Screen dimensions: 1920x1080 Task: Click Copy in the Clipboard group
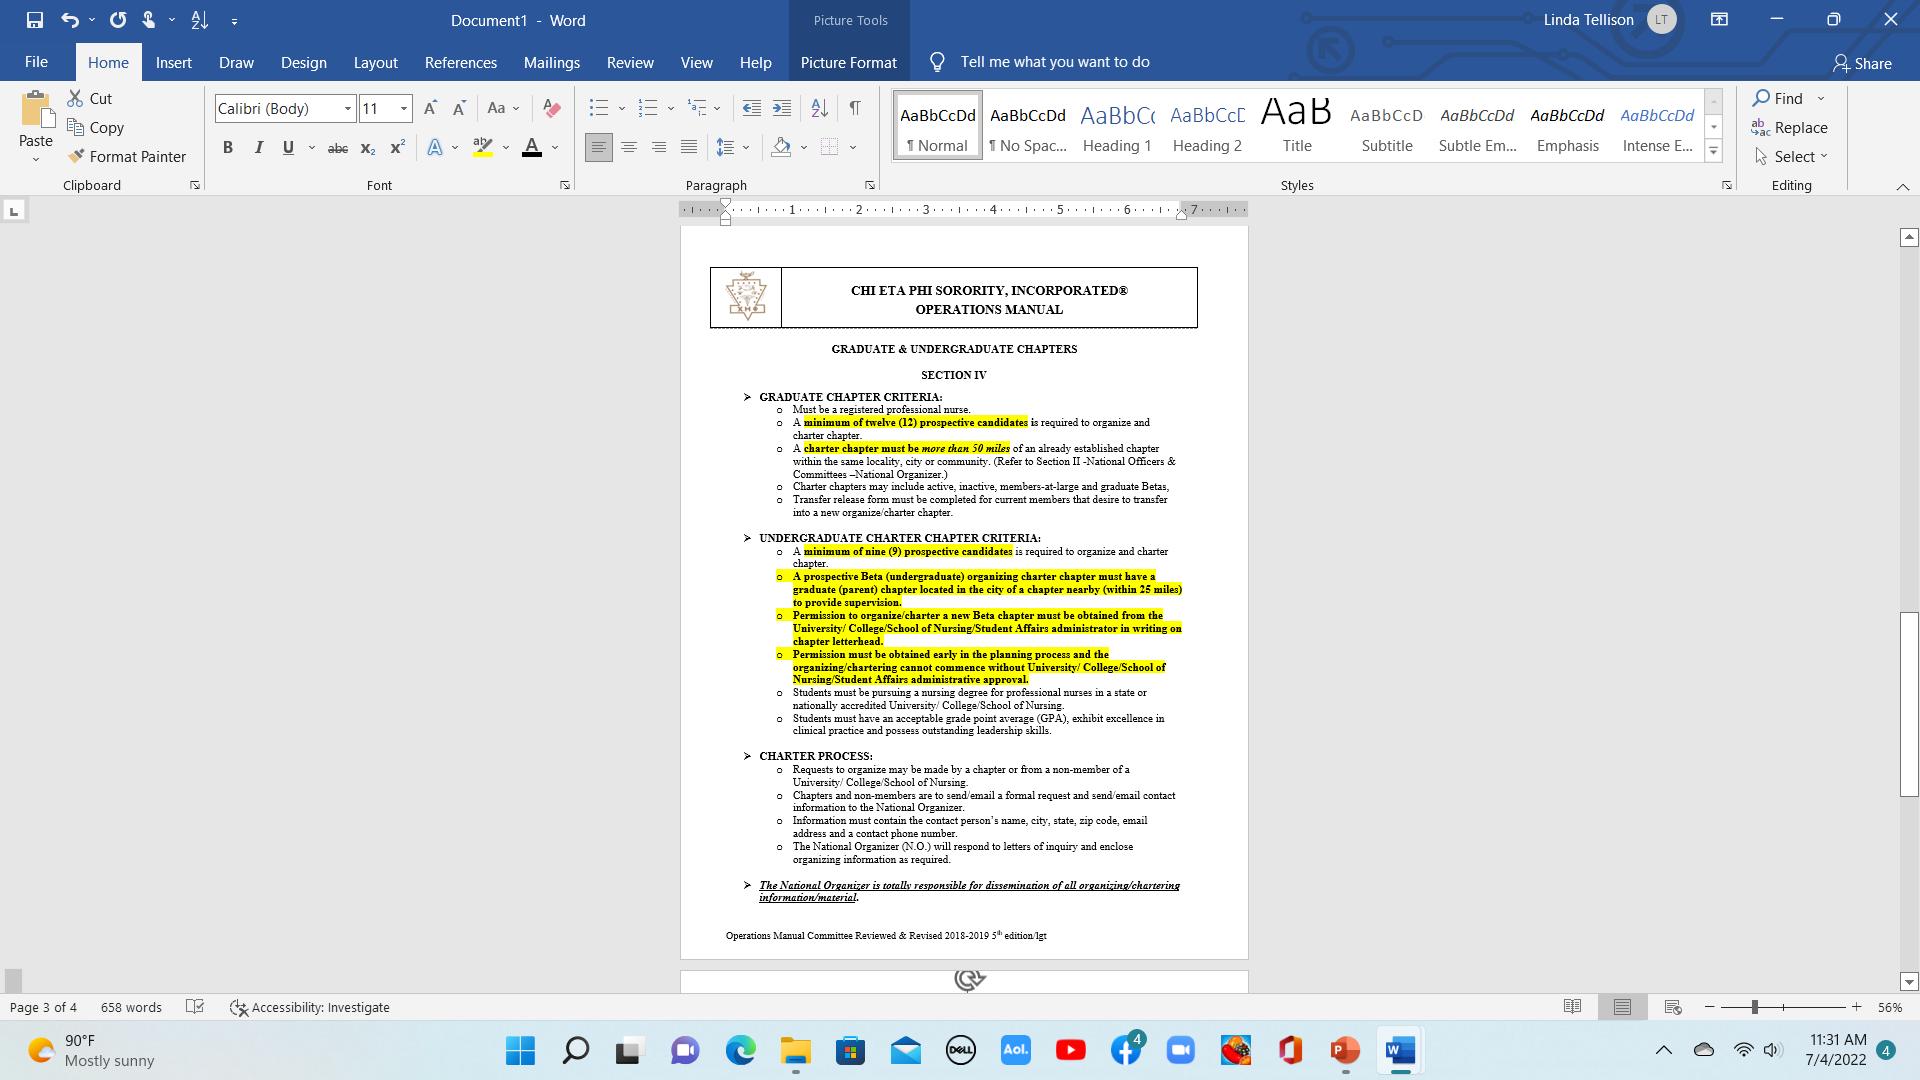[x=95, y=127]
